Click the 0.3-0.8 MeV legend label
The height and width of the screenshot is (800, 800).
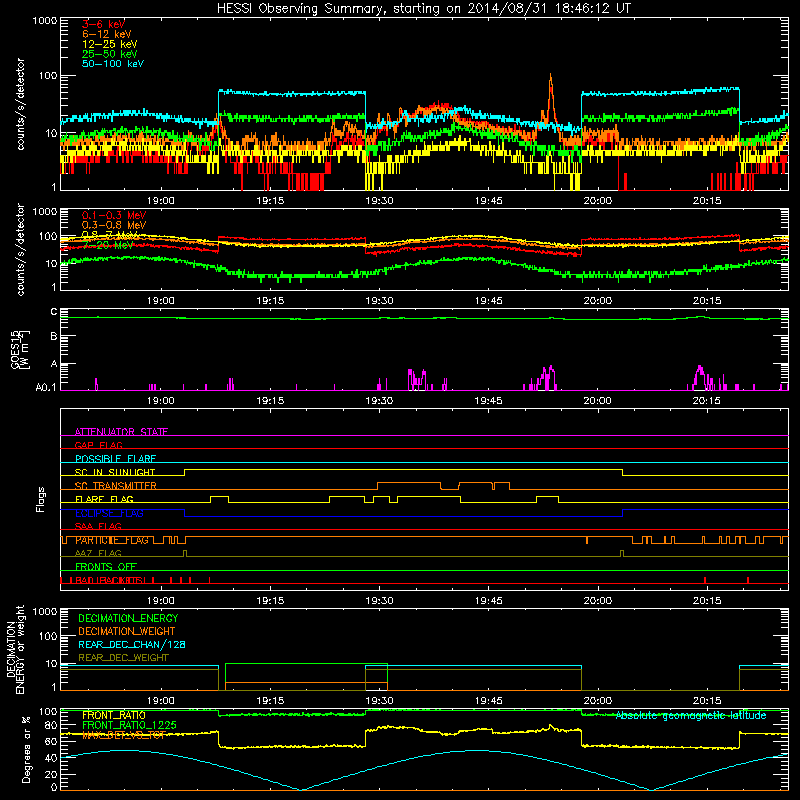pos(114,225)
